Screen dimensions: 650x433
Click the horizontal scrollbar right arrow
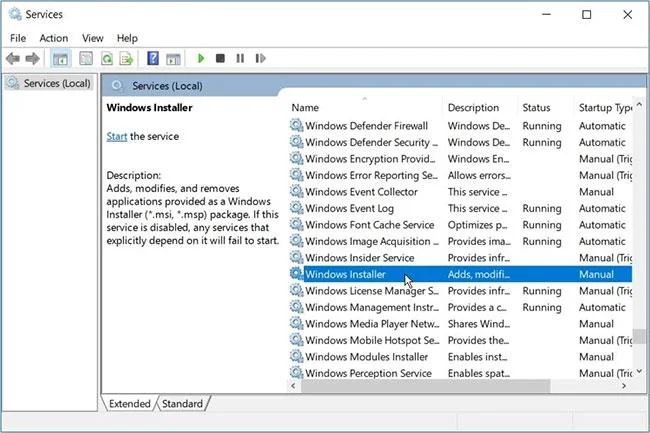click(624, 386)
